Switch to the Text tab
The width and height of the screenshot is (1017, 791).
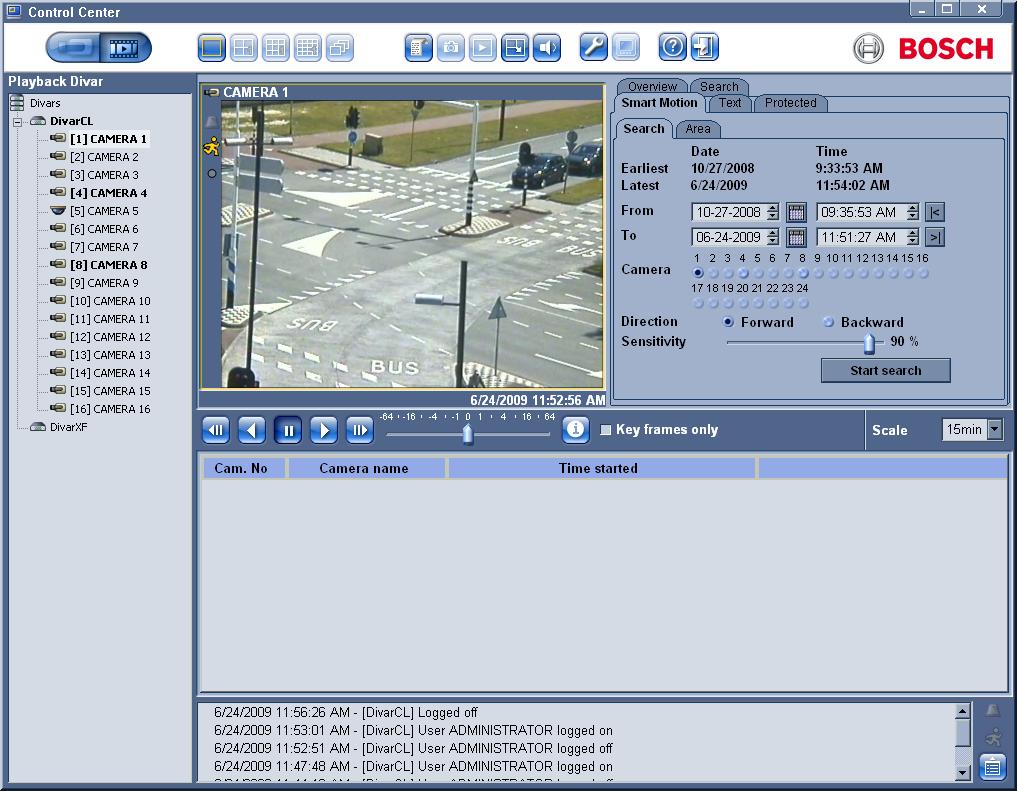(730, 102)
